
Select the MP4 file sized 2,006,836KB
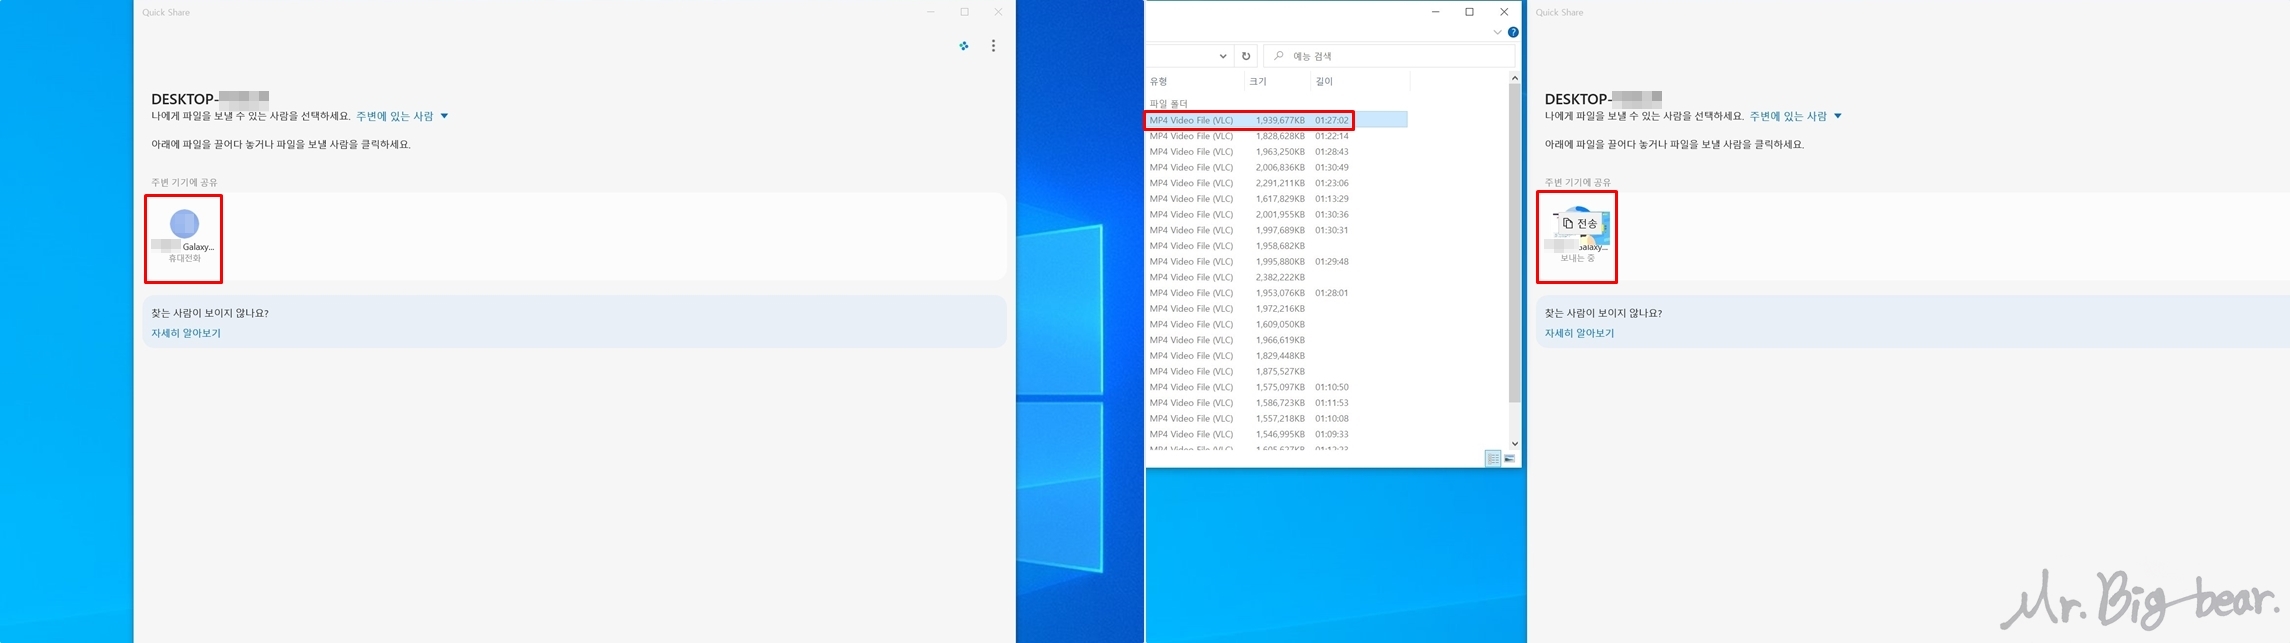click(1276, 167)
